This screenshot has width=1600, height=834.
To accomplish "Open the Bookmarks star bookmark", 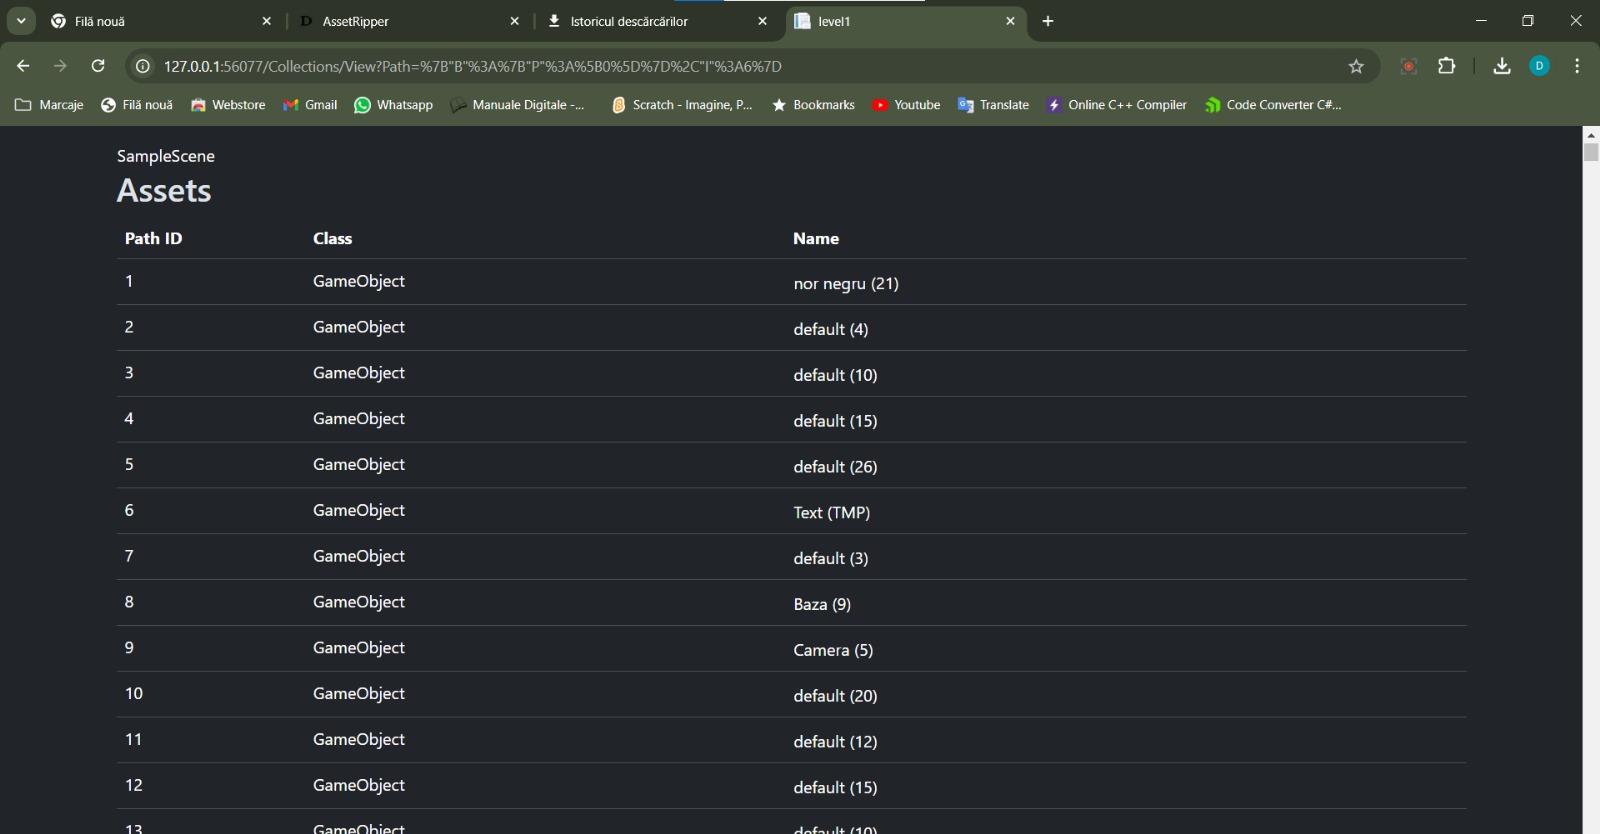I will point(813,105).
